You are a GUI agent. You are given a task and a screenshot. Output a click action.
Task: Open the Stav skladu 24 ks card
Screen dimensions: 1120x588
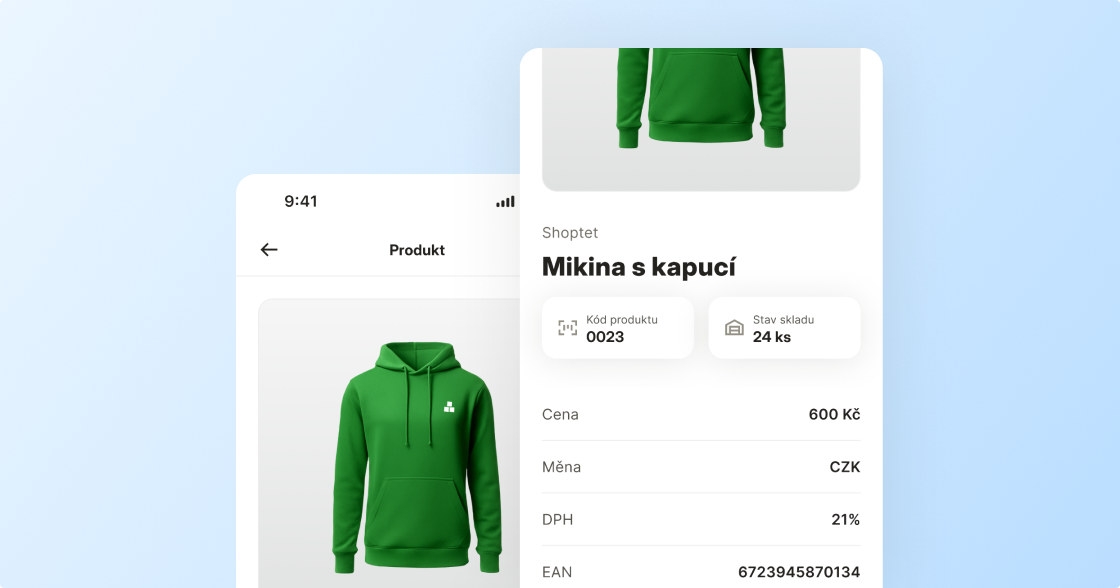click(784, 328)
